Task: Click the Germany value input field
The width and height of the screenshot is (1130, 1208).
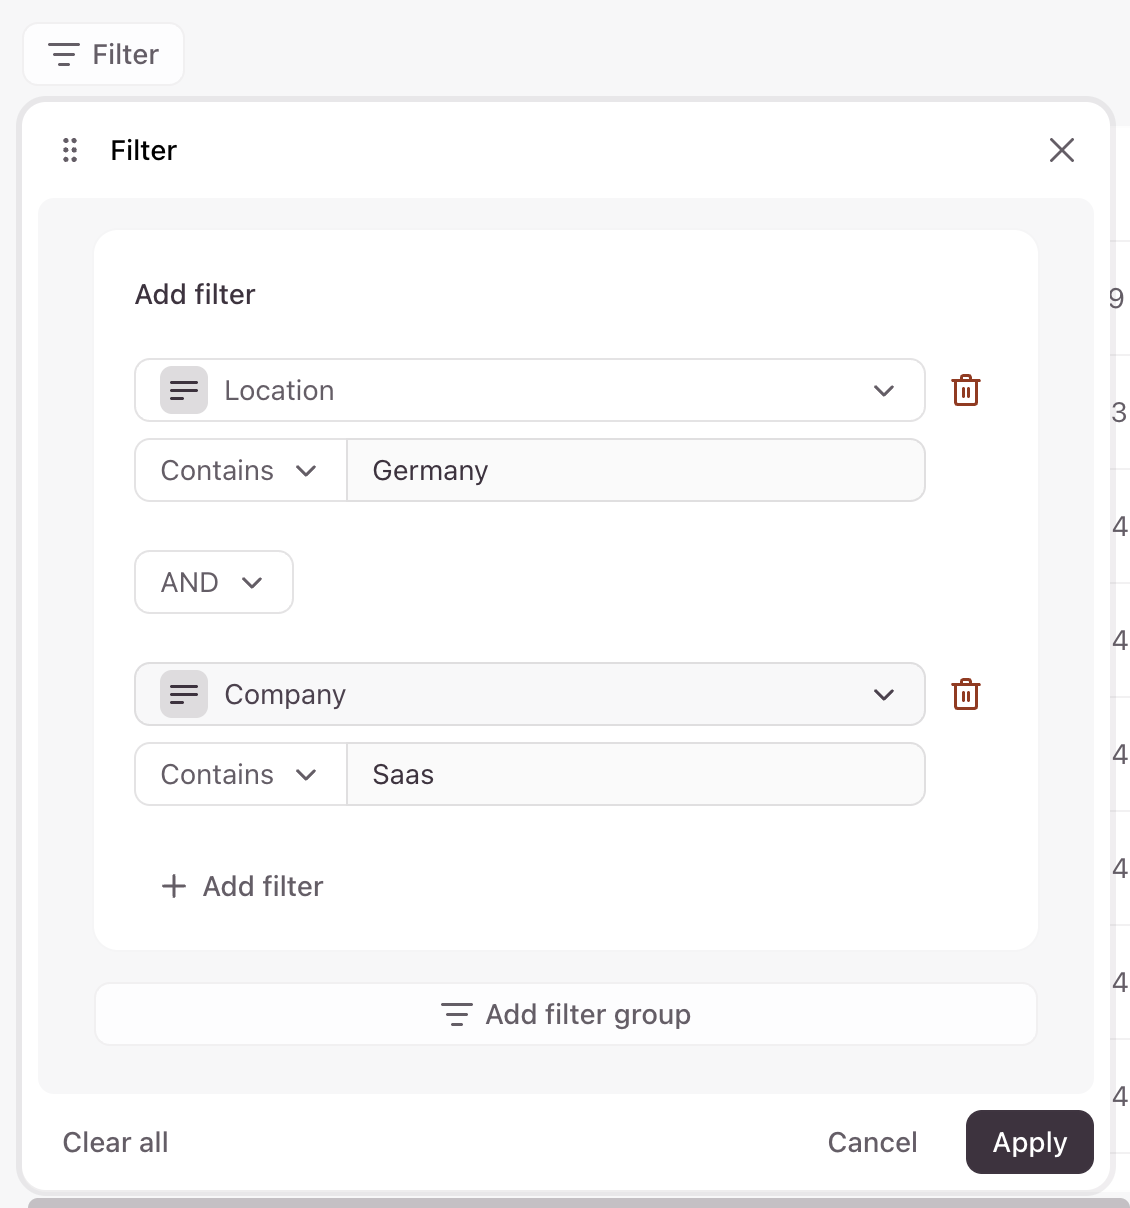Action: coord(635,470)
